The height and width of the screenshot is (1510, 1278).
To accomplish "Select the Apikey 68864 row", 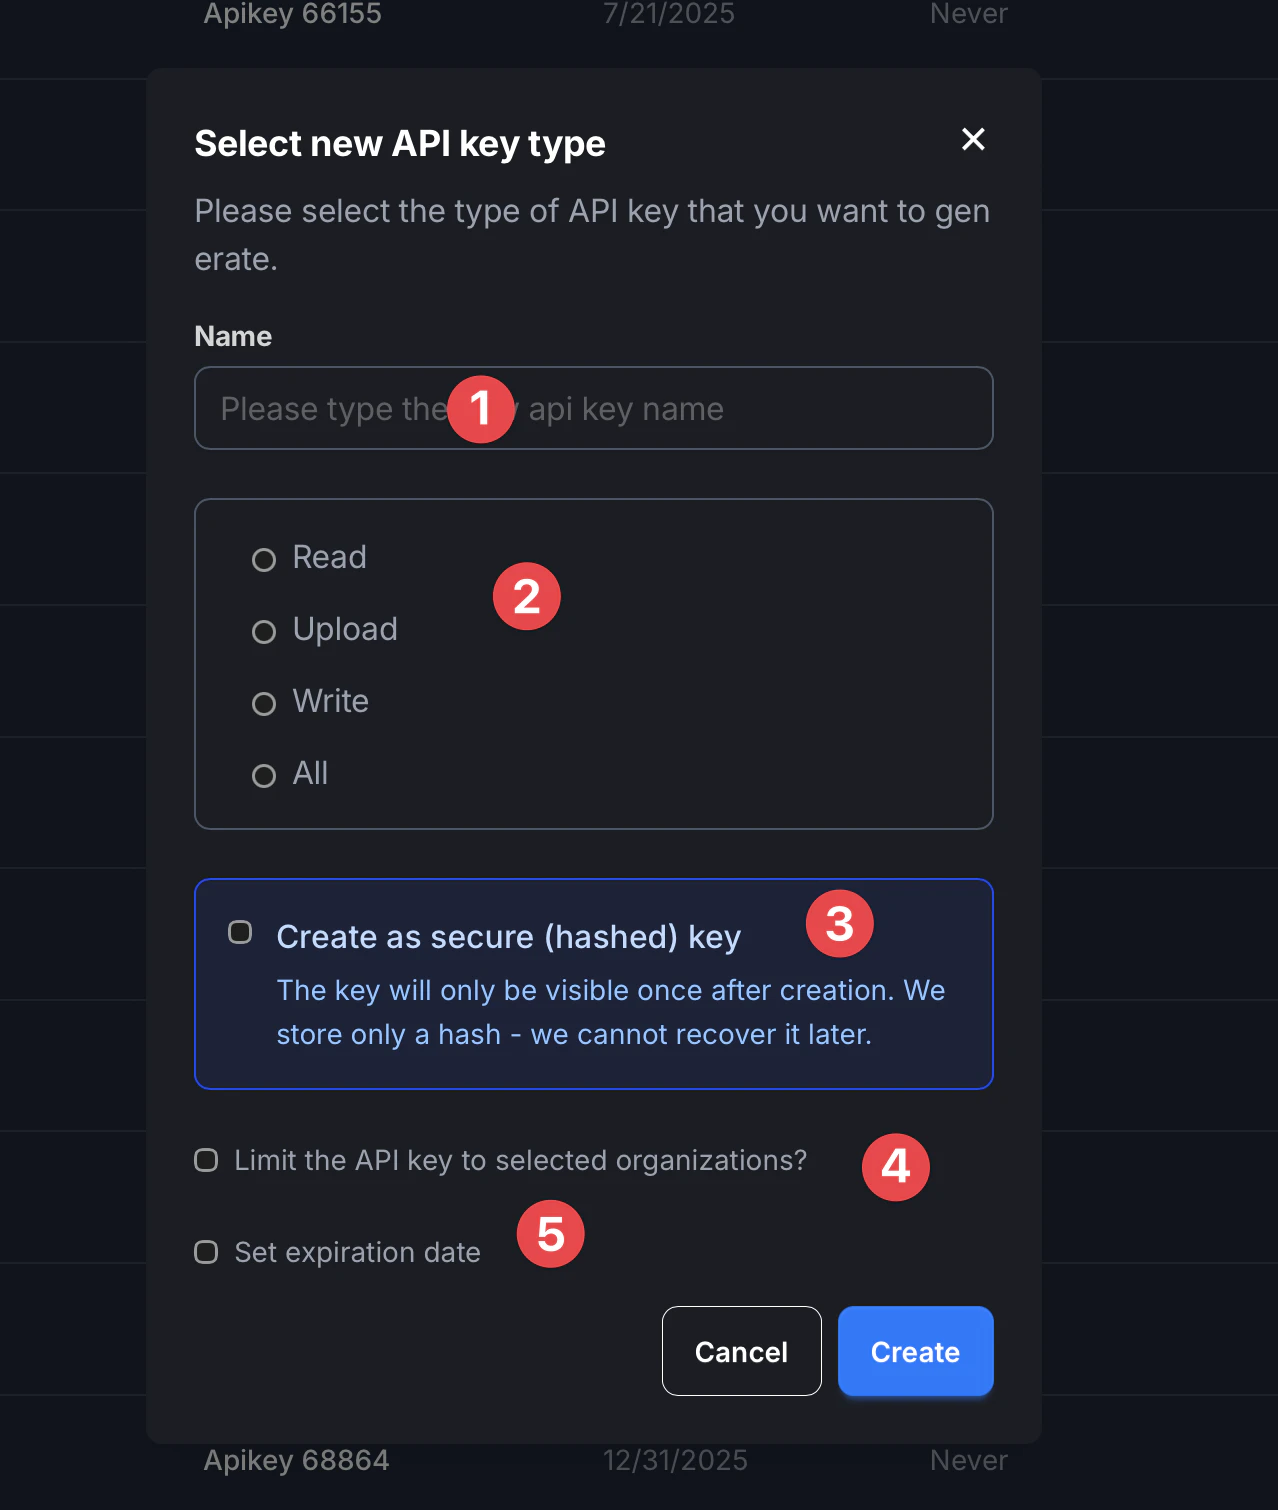I will pyautogui.click(x=297, y=1461).
